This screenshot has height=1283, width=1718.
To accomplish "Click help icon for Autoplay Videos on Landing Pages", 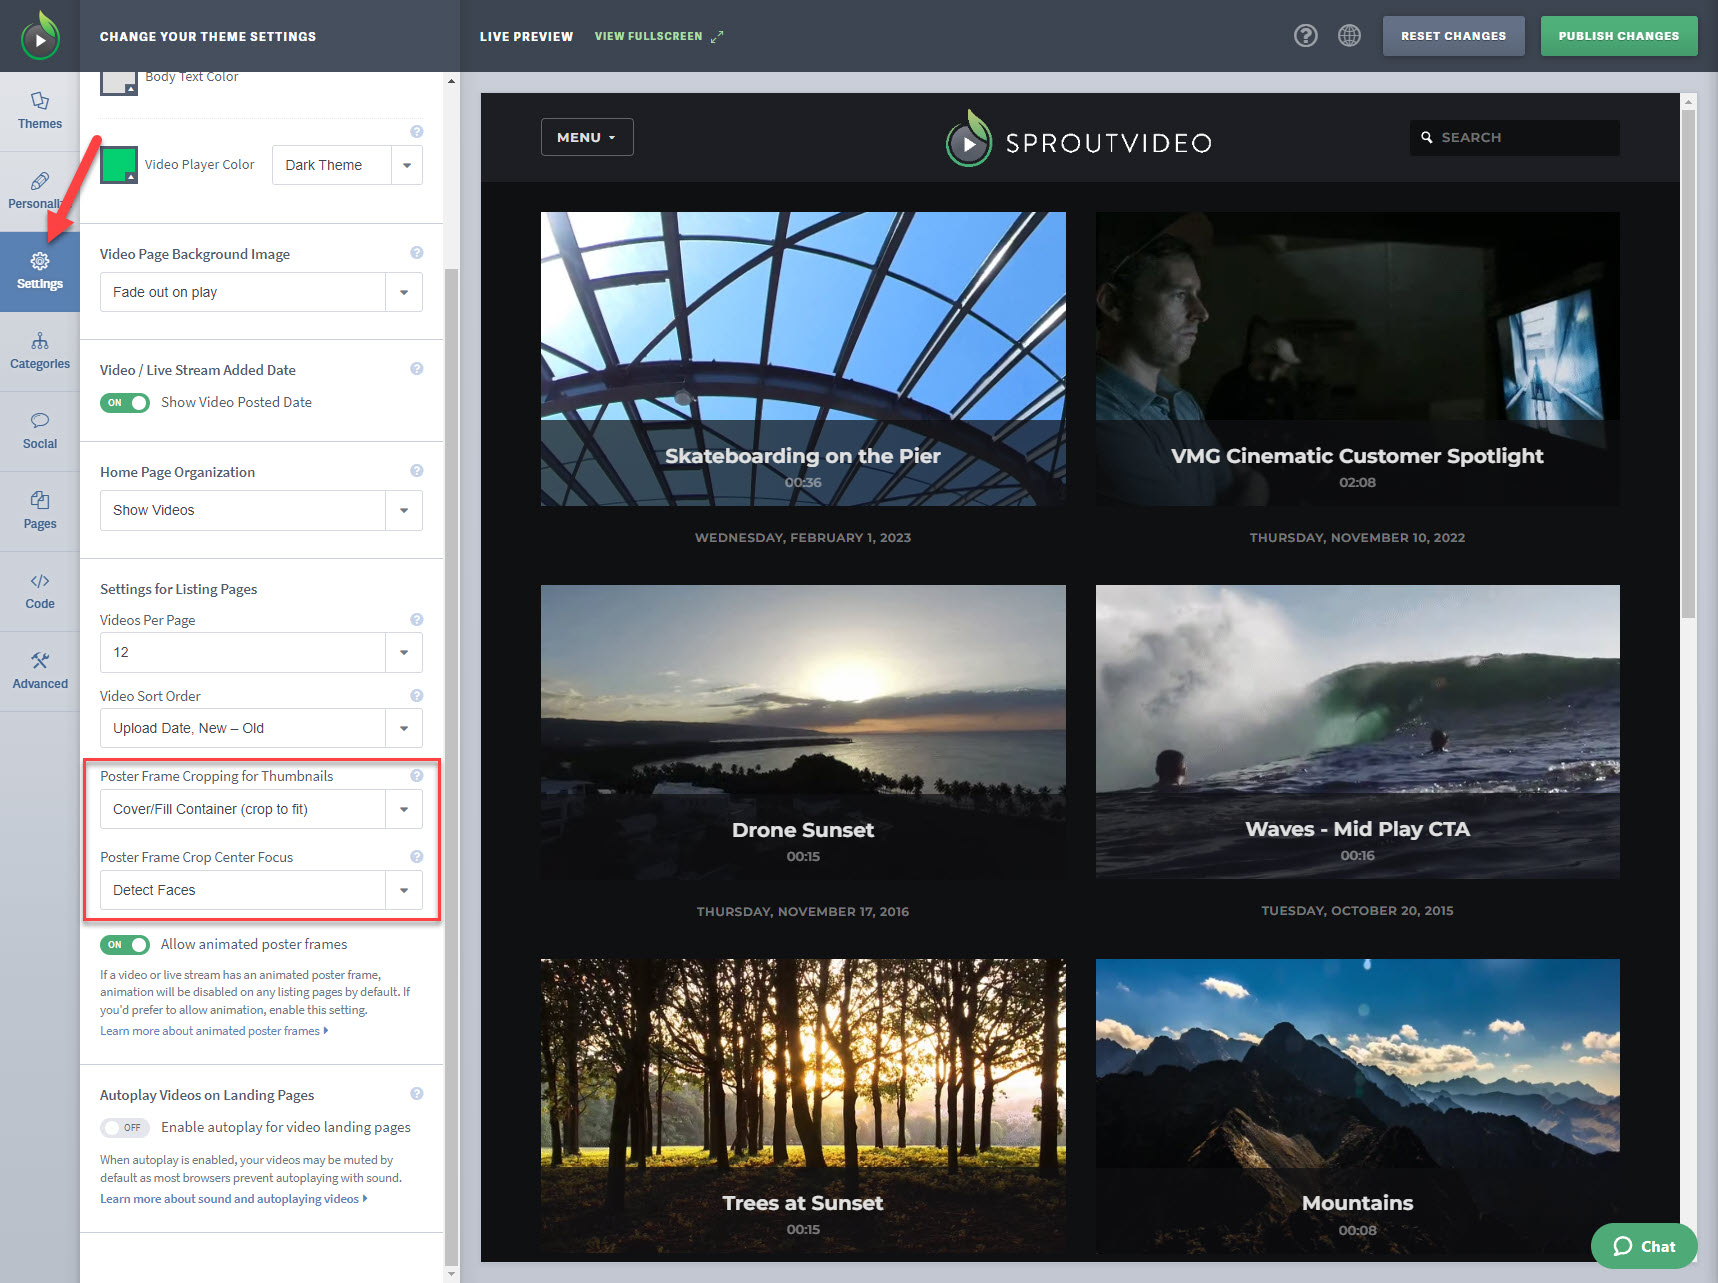I will (x=417, y=1094).
